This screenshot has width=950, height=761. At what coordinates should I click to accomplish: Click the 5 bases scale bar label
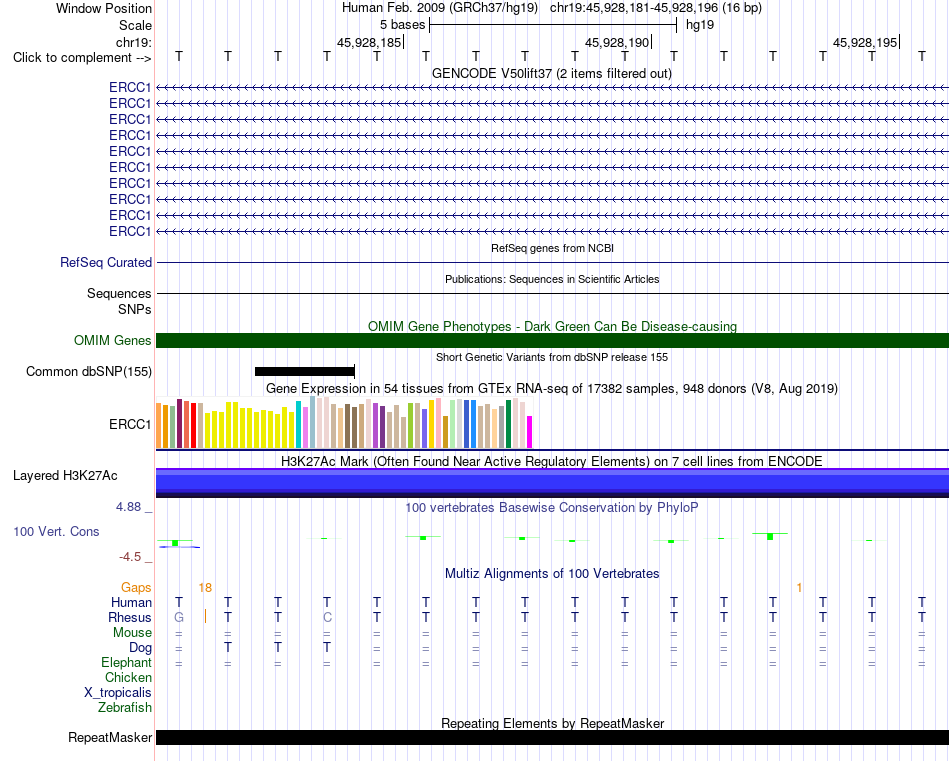tap(402, 25)
